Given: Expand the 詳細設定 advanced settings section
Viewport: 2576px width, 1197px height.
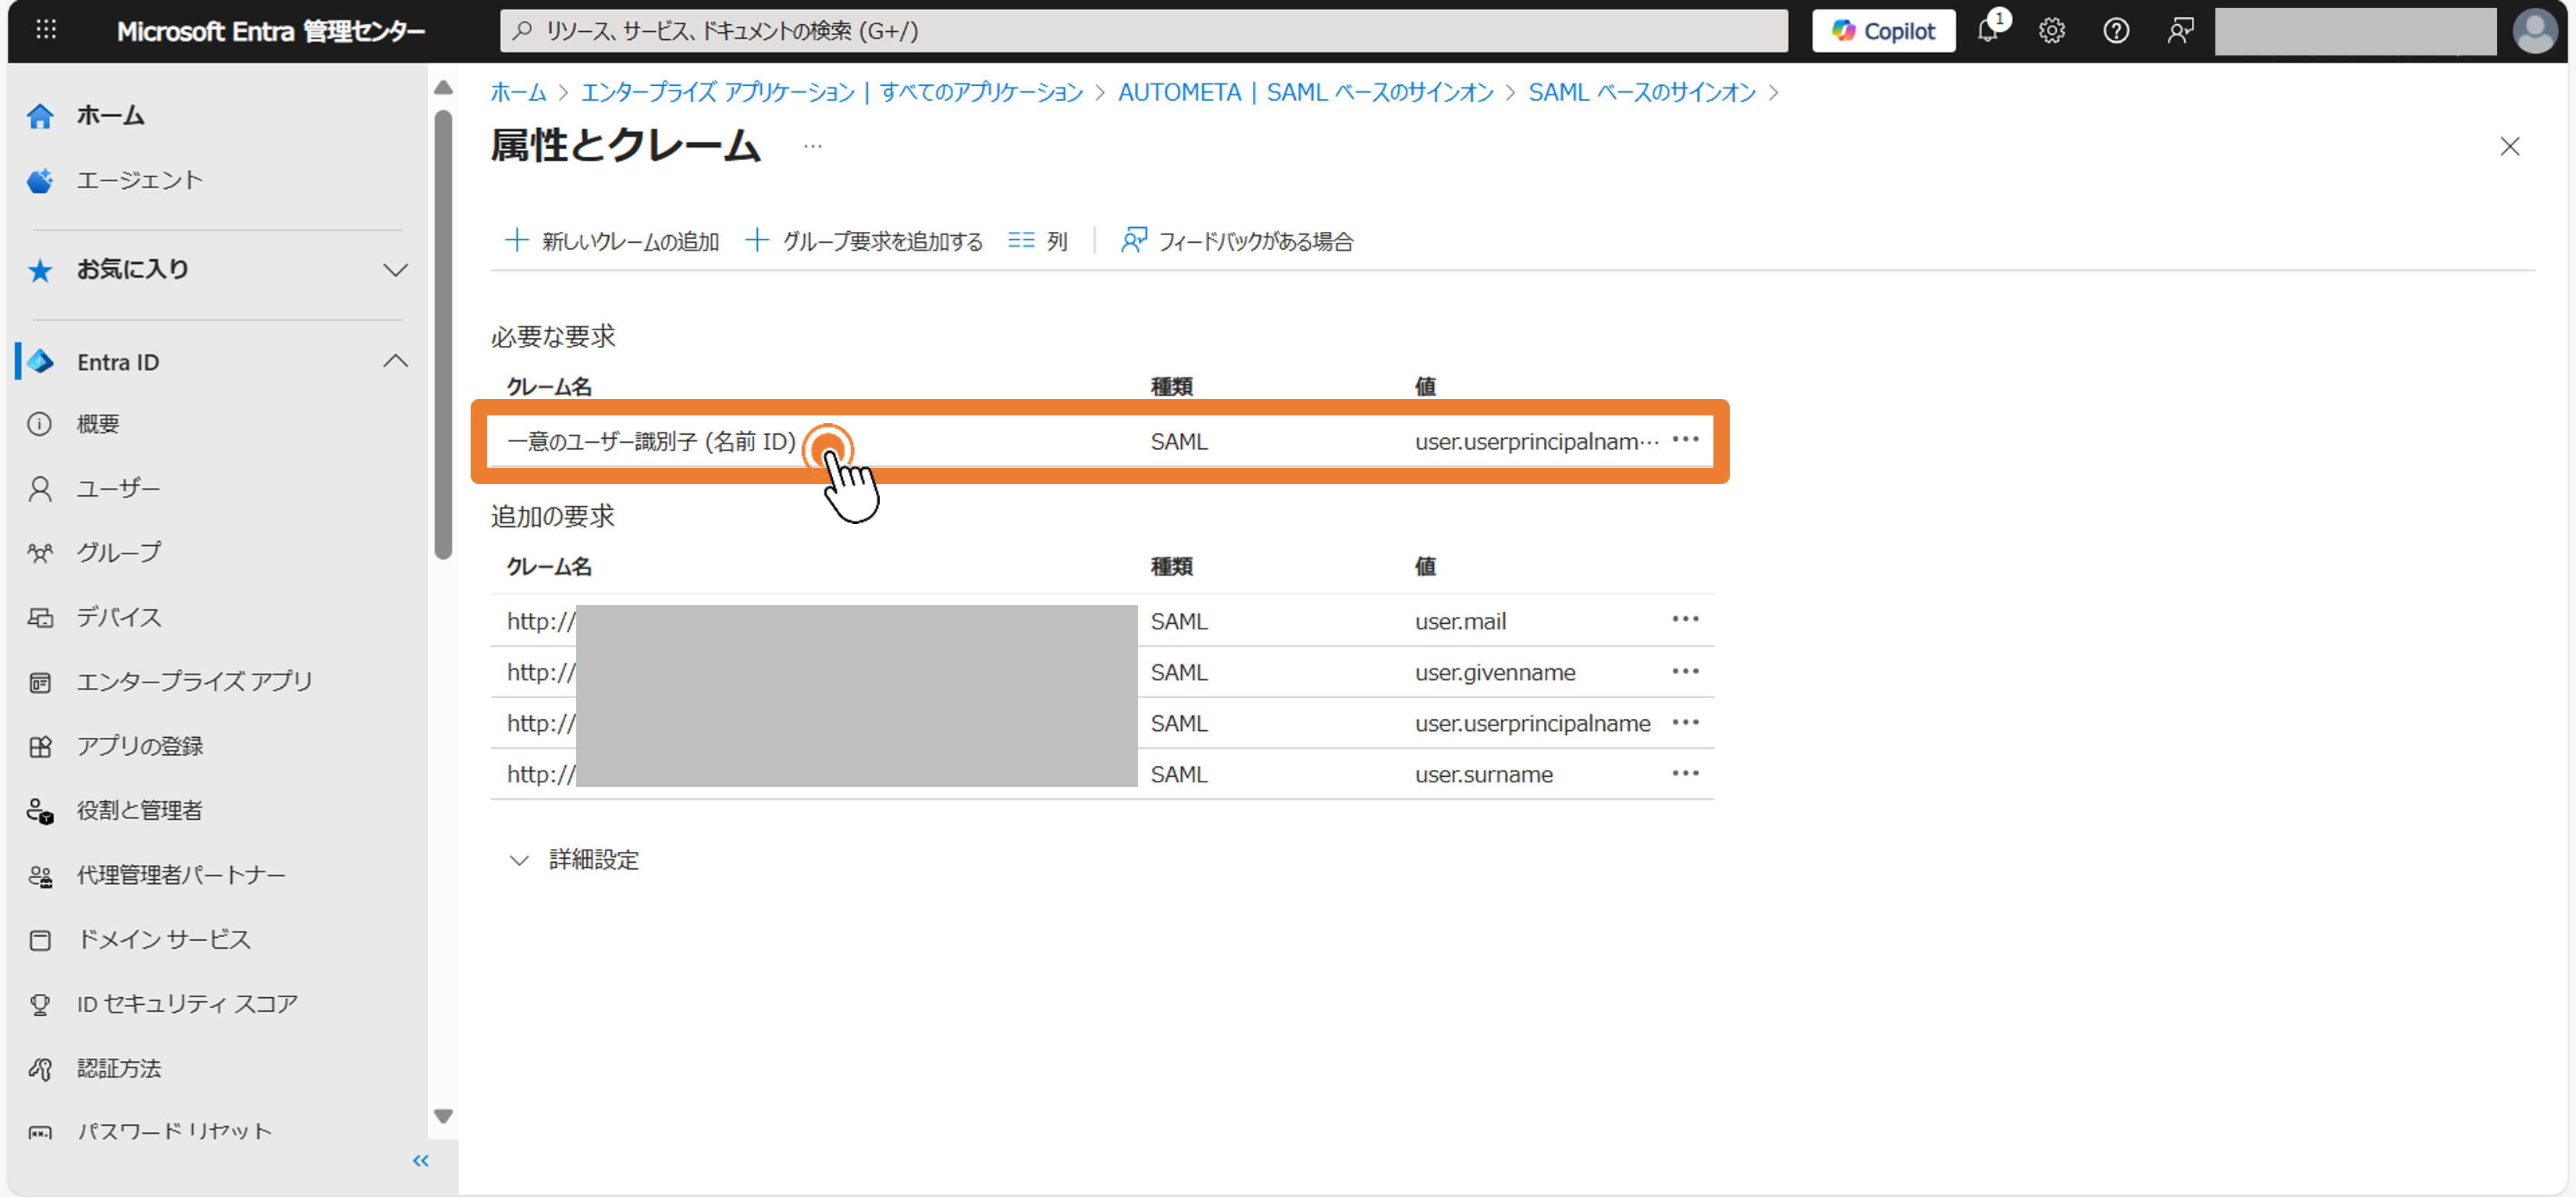Looking at the screenshot, I should click(x=575, y=860).
